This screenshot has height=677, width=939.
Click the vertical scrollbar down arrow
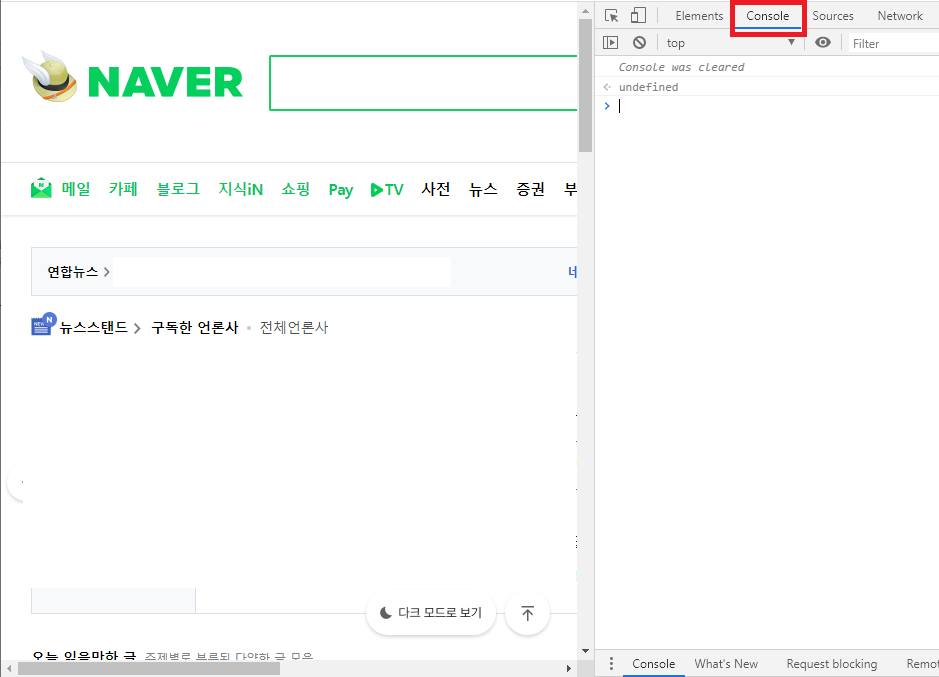pyautogui.click(x=585, y=651)
